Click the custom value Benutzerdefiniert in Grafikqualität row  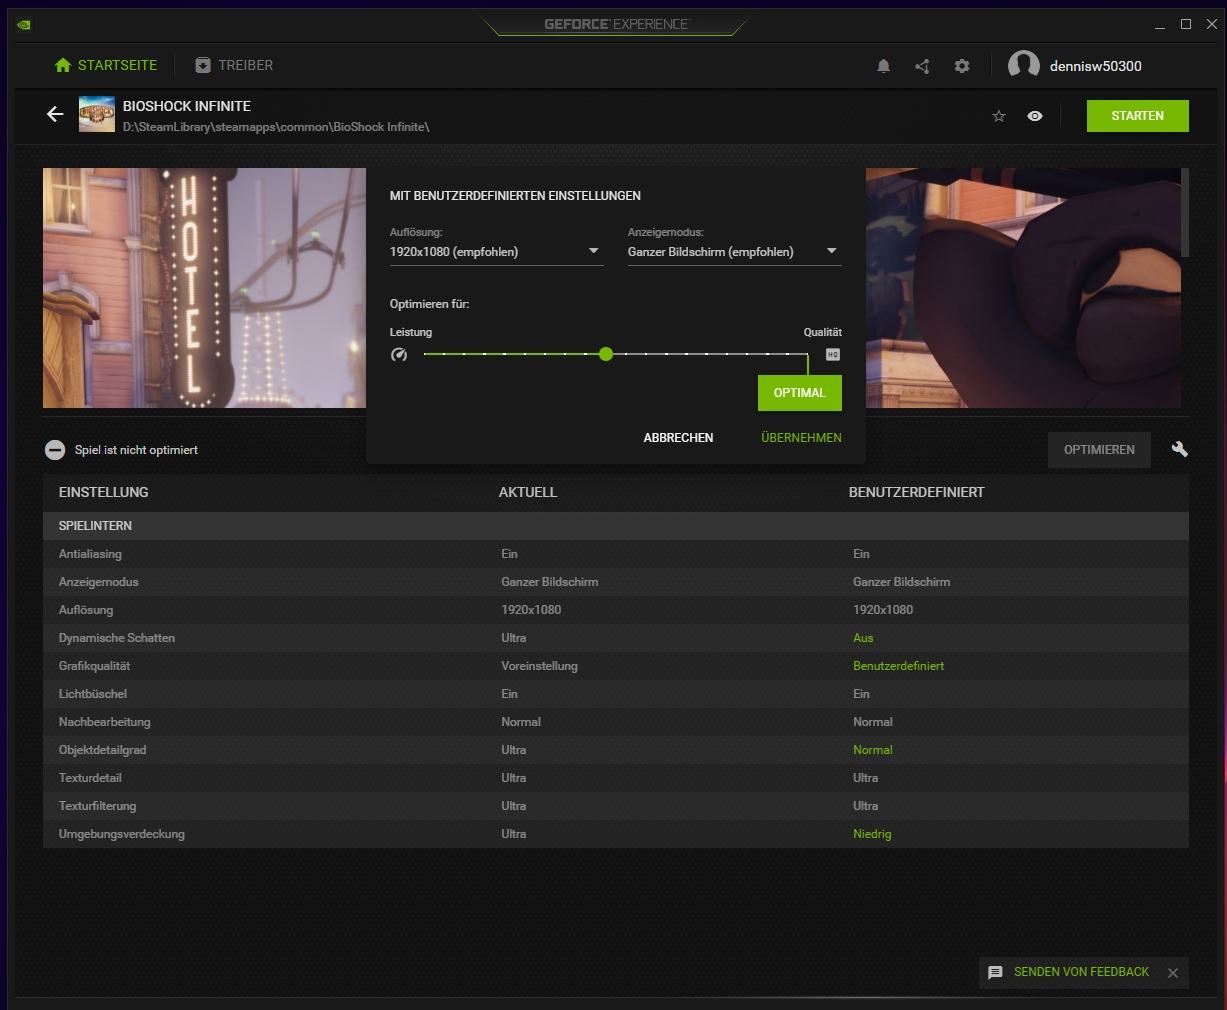click(898, 666)
